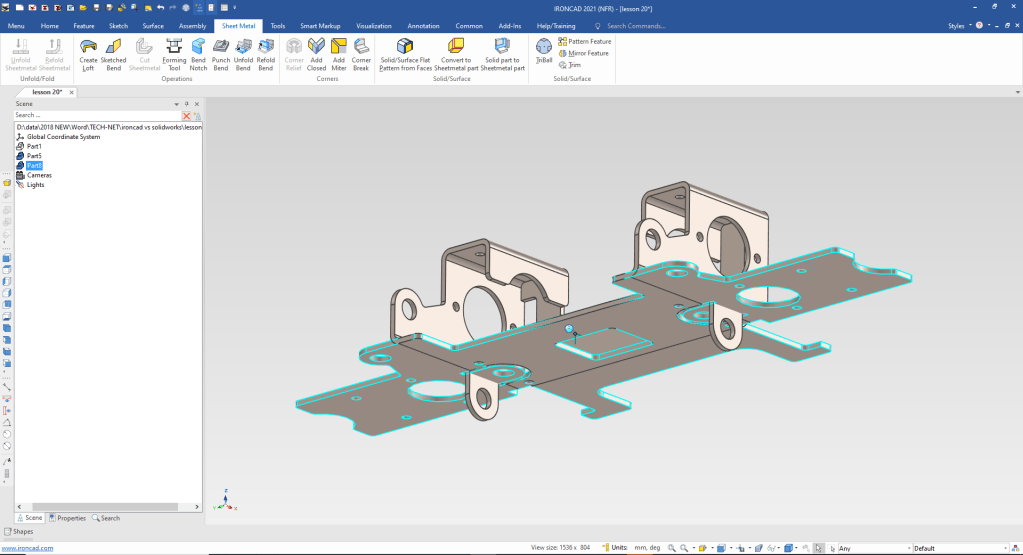Viewport: 1023px width, 555px height.
Task: Select Part1 in the scene tree
Action: [x=34, y=146]
